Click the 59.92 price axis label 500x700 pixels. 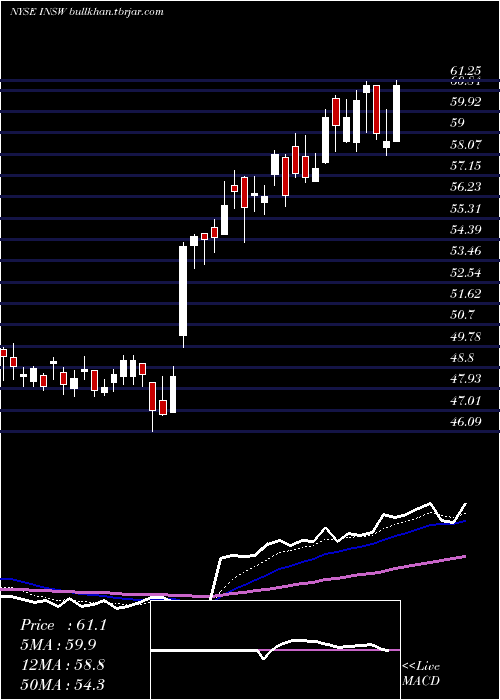[466, 102]
